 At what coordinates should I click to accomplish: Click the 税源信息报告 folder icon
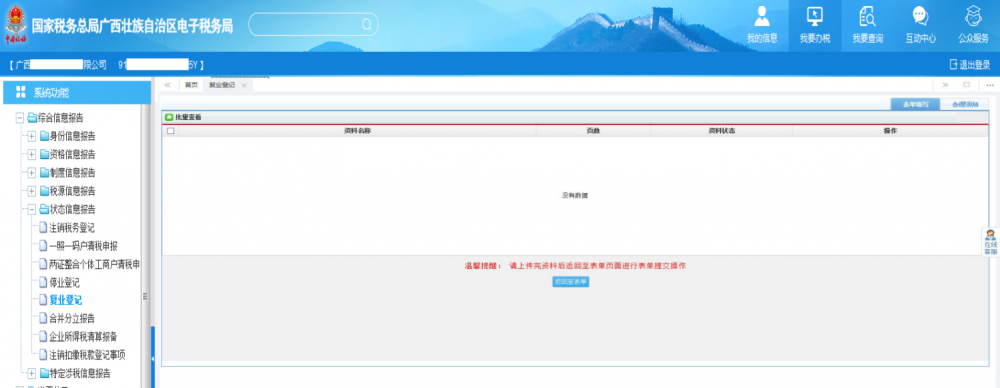point(44,191)
